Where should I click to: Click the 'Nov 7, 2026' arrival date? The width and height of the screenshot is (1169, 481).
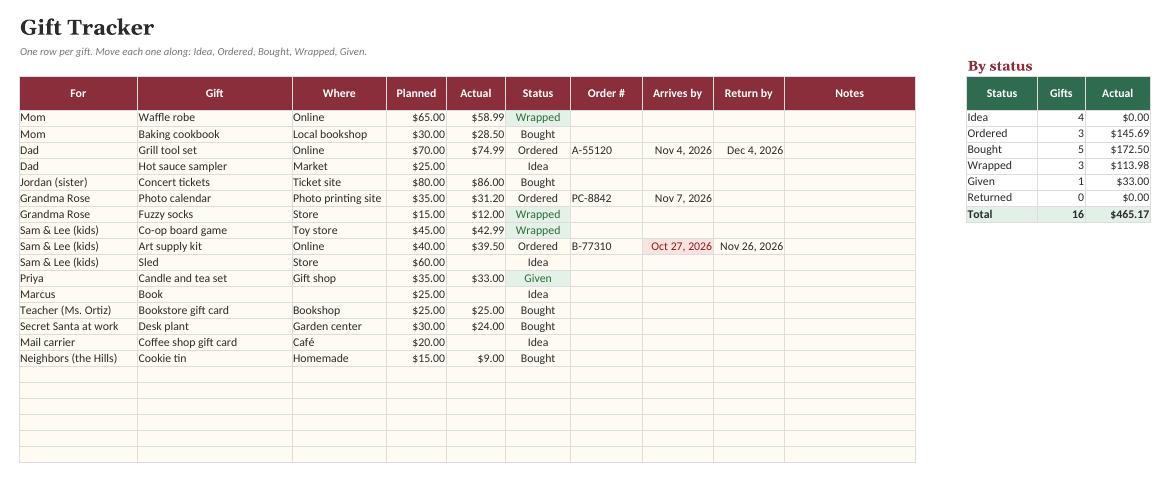click(x=678, y=198)
